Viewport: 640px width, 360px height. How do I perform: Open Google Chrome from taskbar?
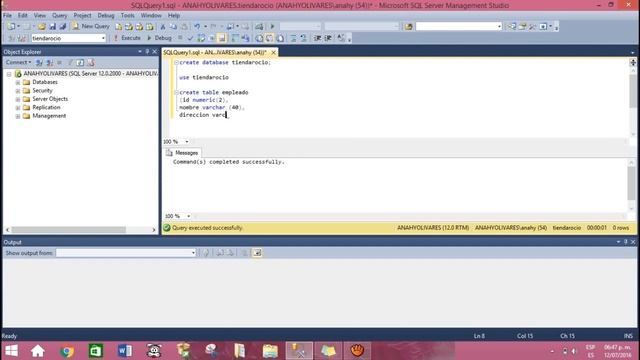point(67,351)
